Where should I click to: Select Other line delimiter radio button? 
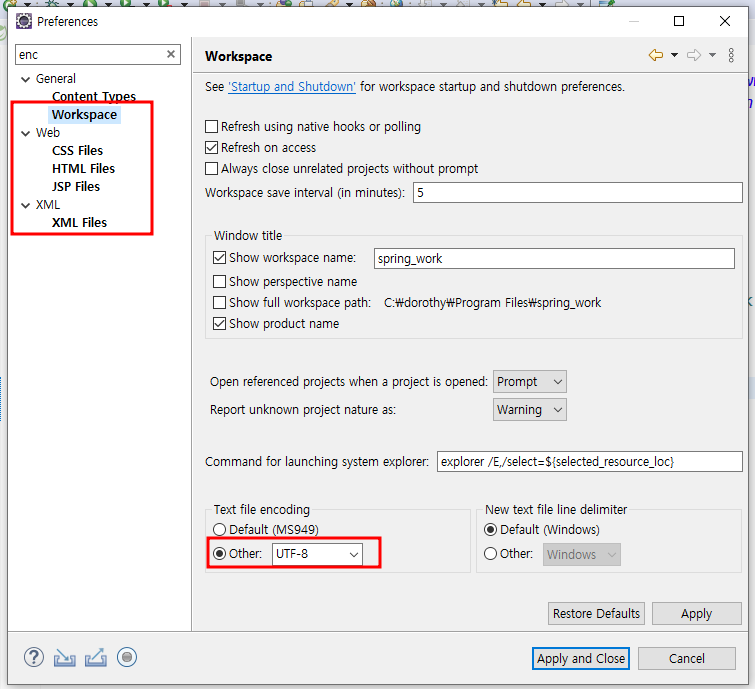tap(491, 554)
